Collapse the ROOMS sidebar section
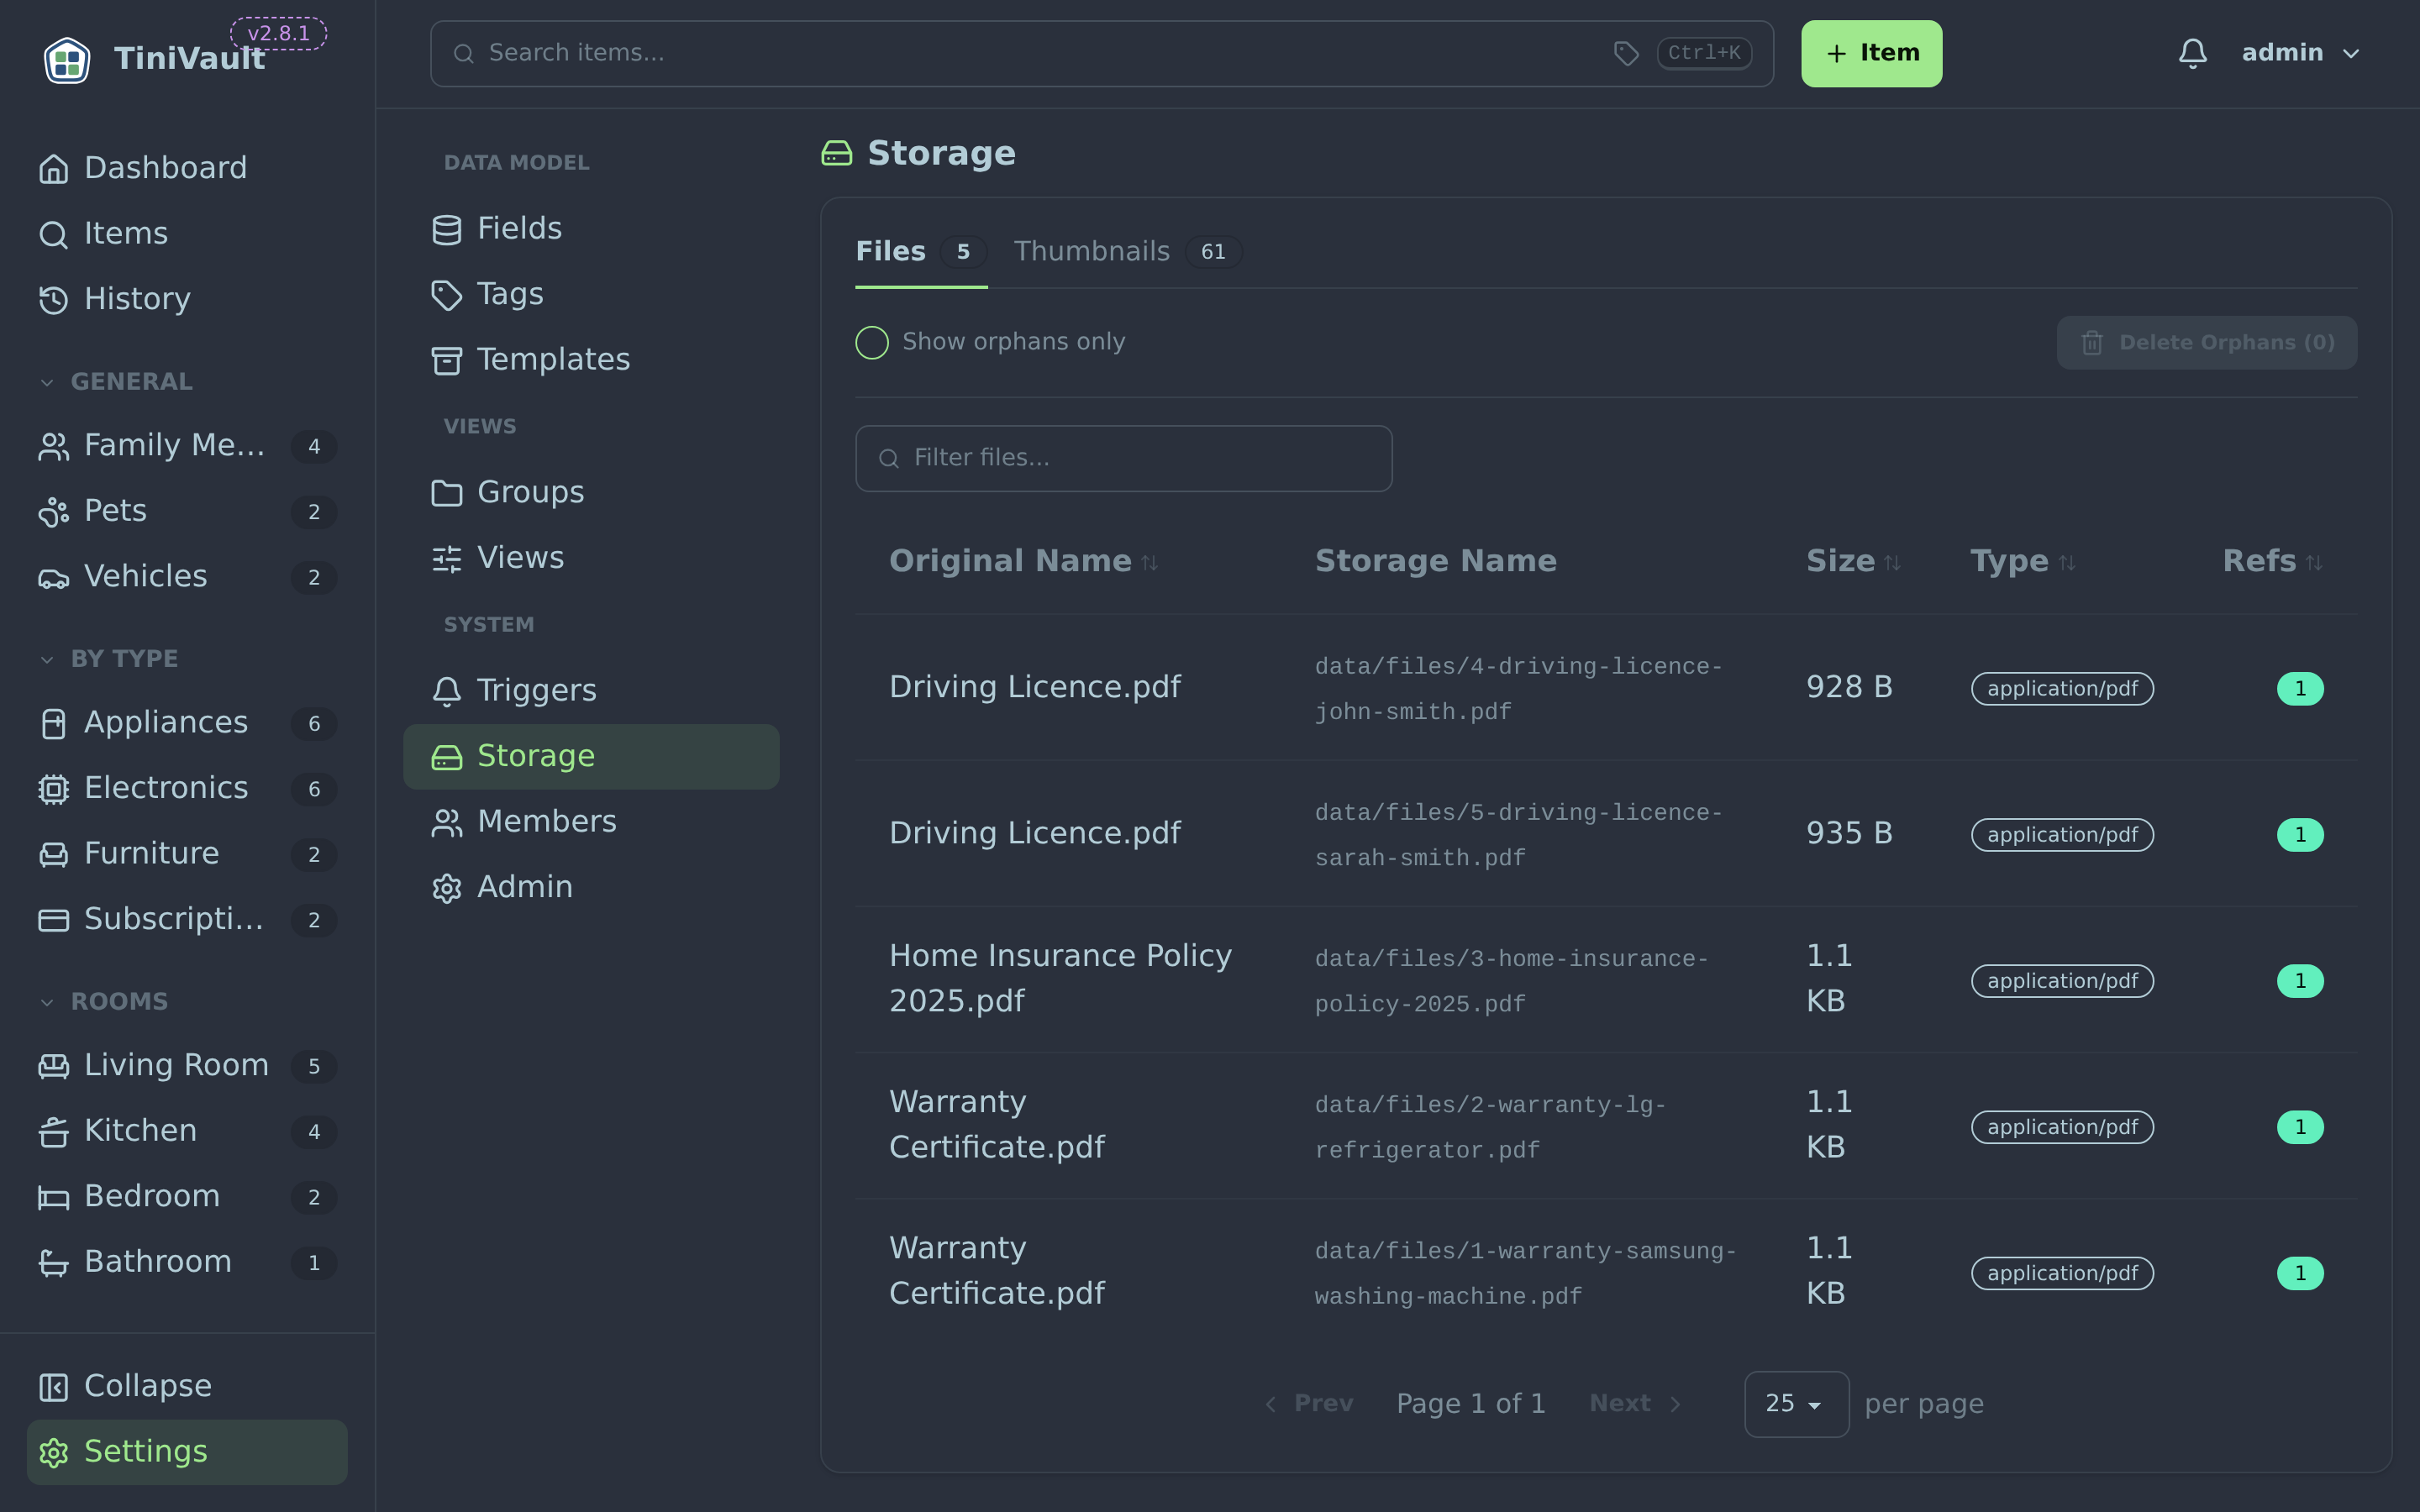 coord(104,1002)
